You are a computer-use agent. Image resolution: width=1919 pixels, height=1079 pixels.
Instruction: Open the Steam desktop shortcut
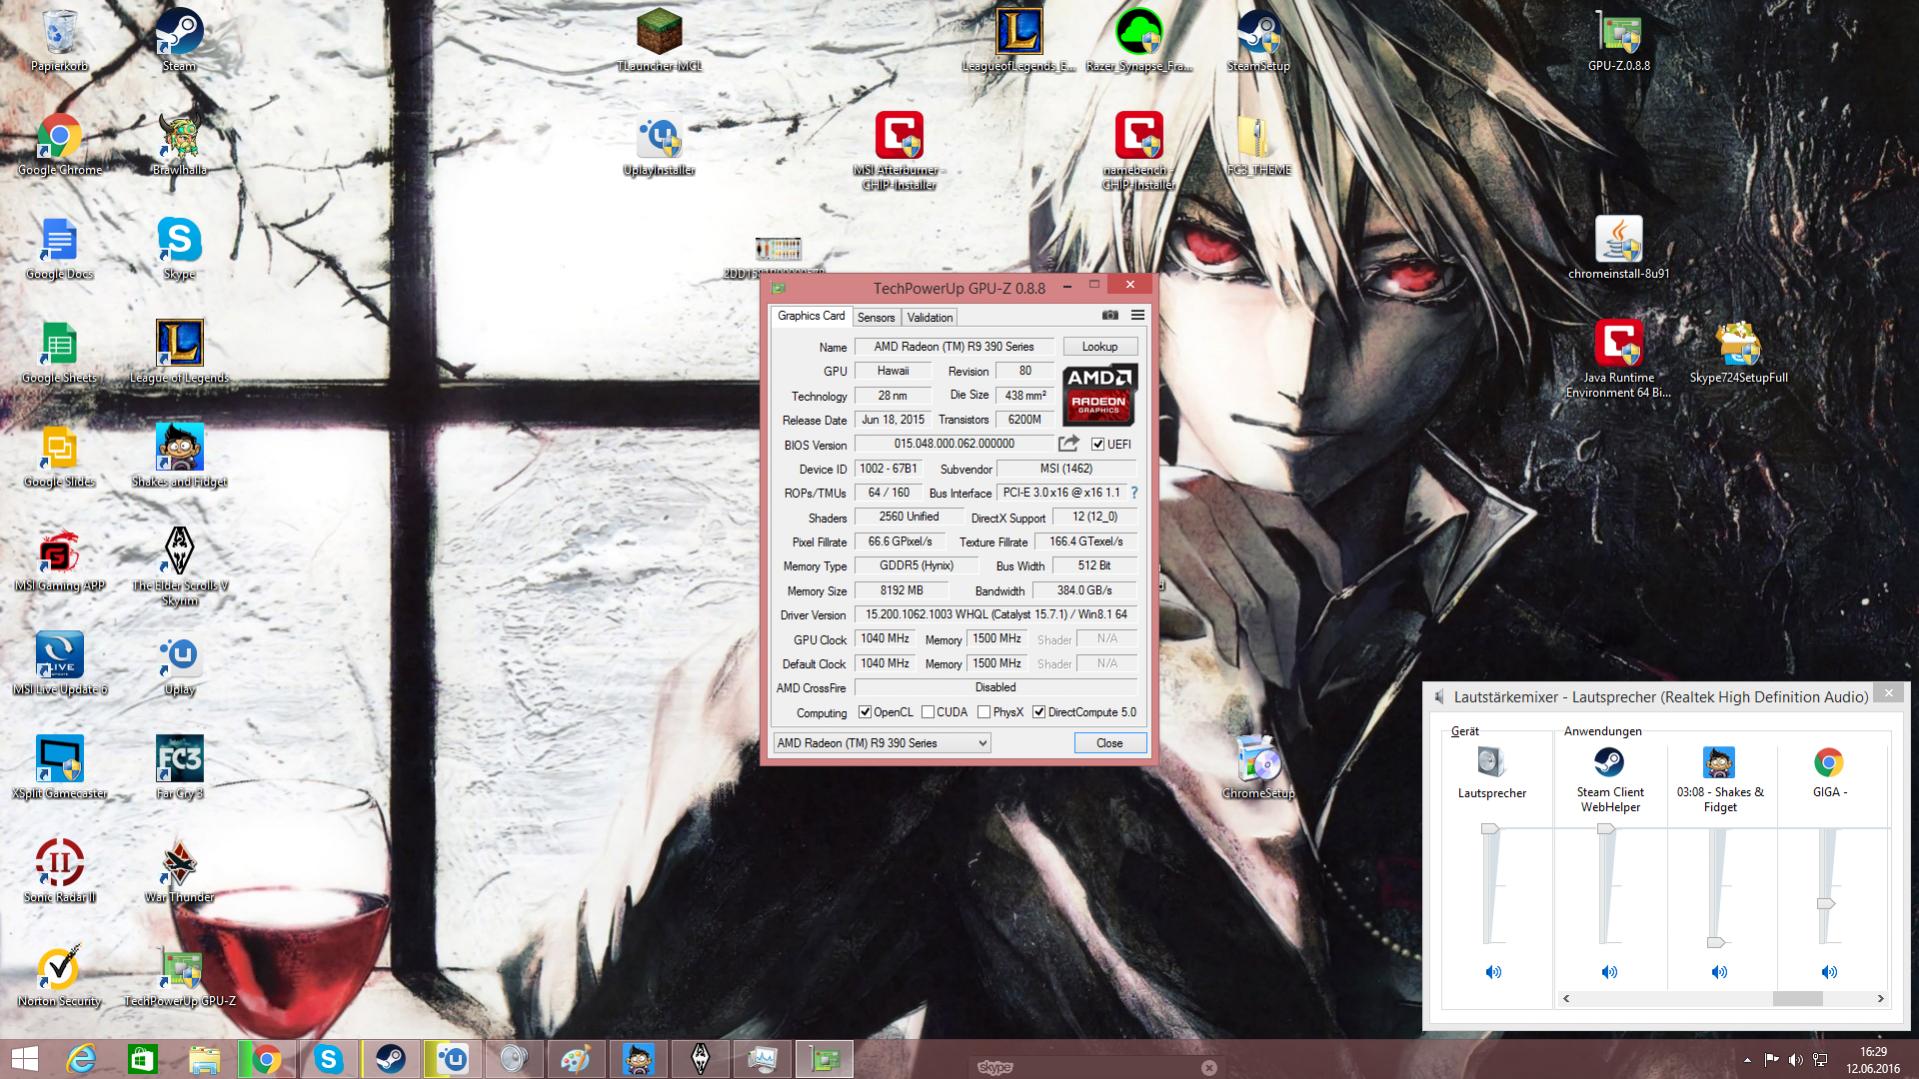pos(180,40)
